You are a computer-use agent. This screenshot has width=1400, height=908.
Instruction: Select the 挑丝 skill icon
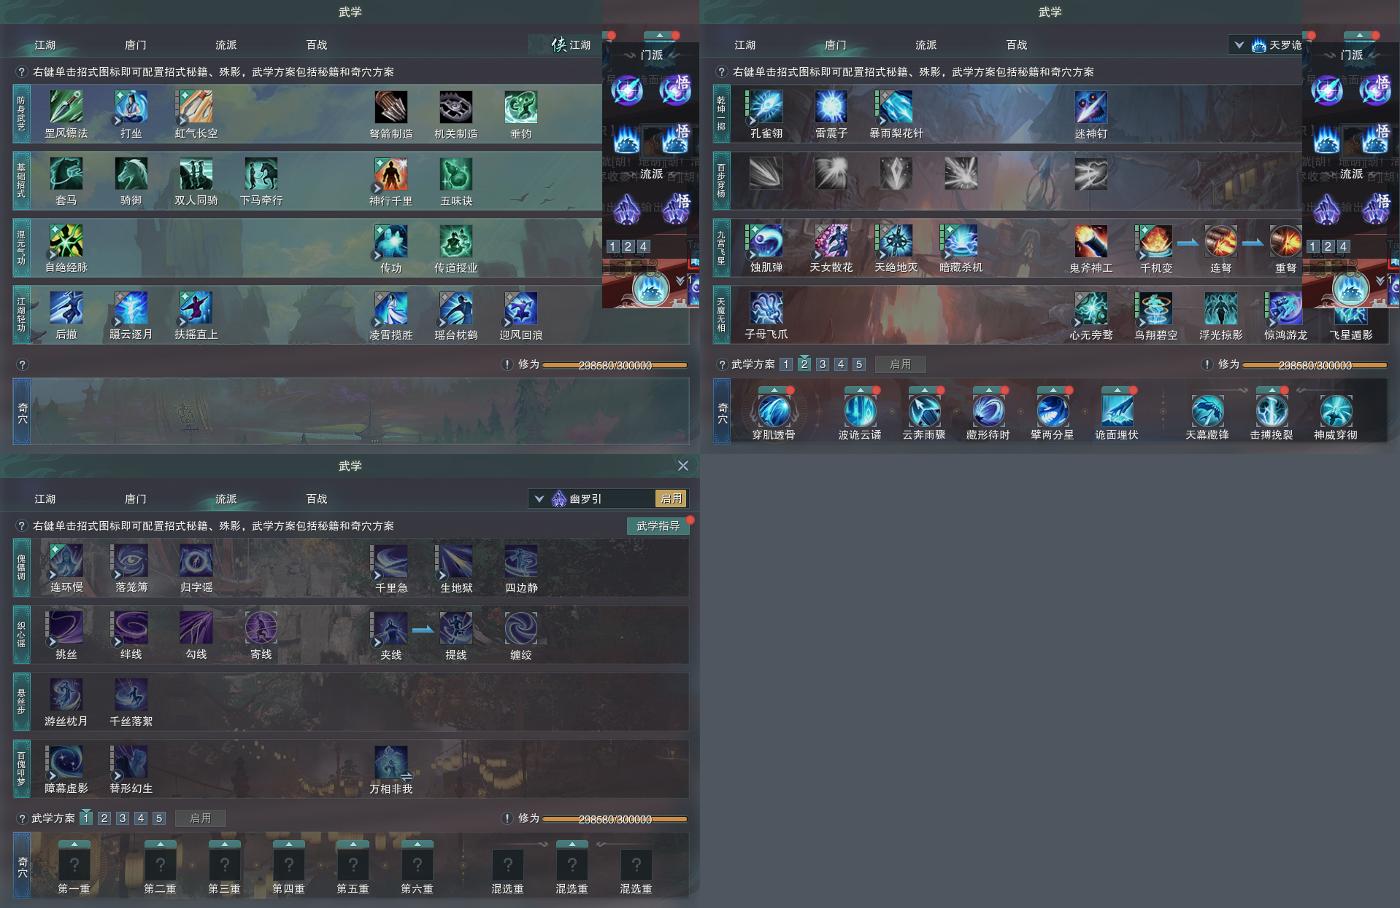66,628
